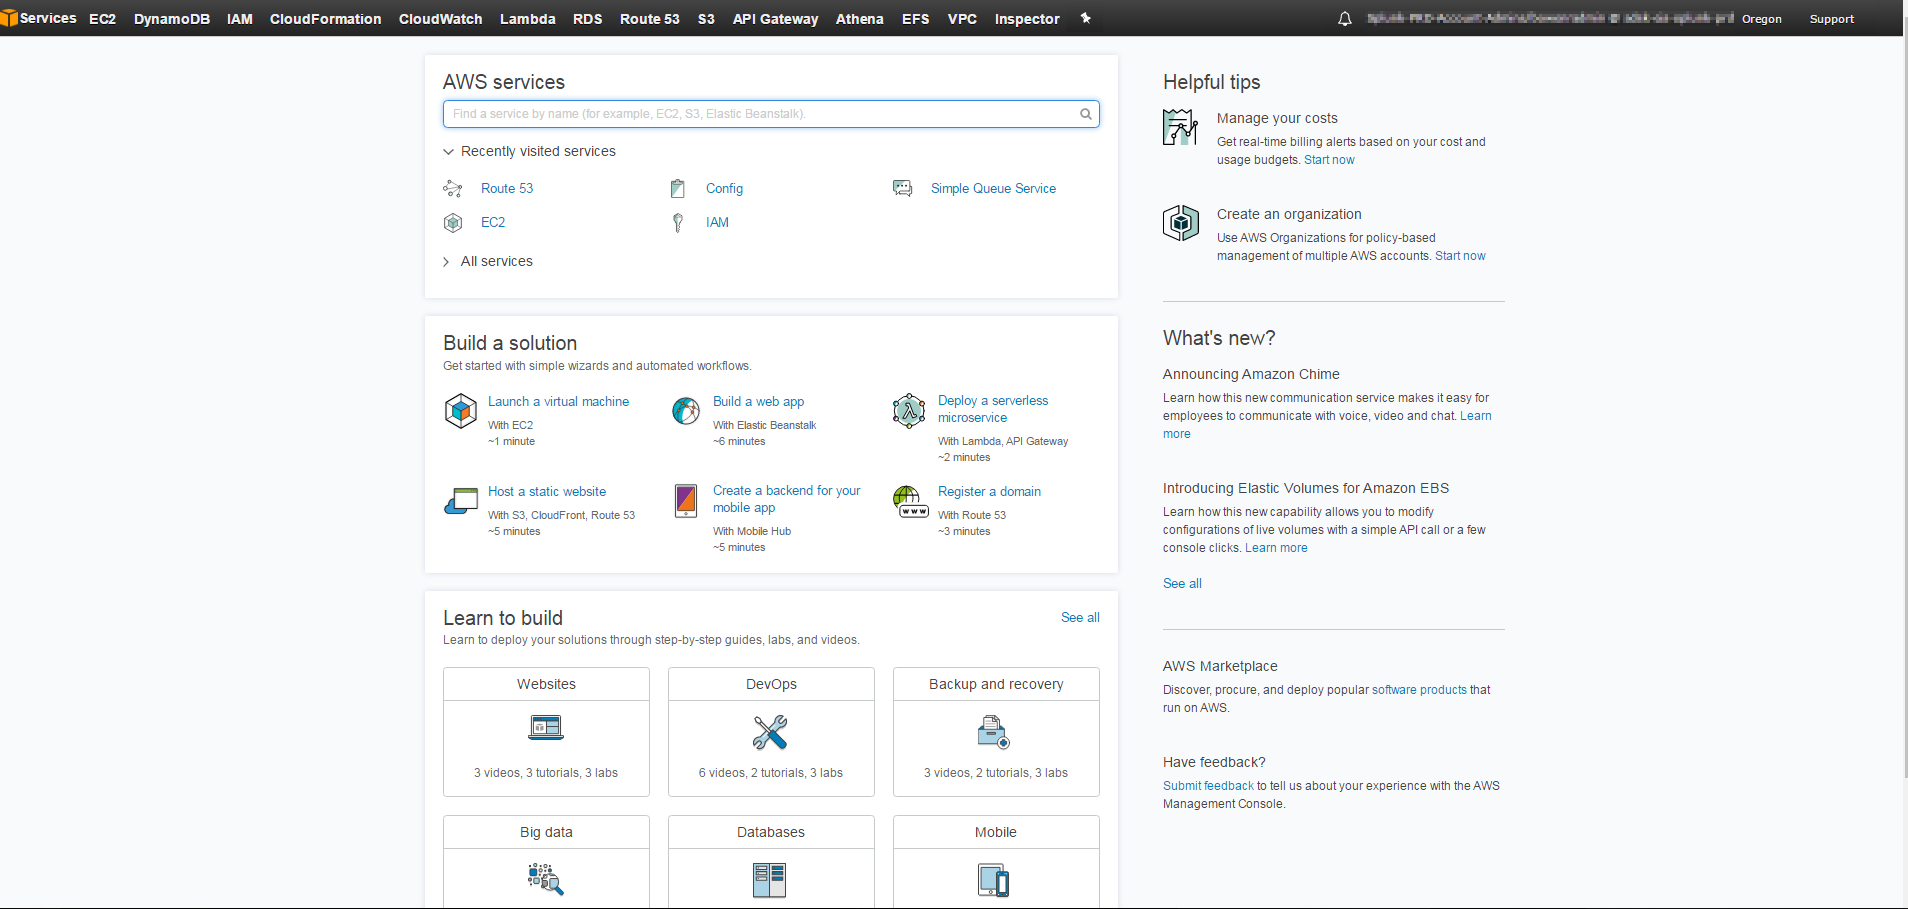Click the Launch a virtual machine link
This screenshot has width=1908, height=909.
[x=558, y=401]
